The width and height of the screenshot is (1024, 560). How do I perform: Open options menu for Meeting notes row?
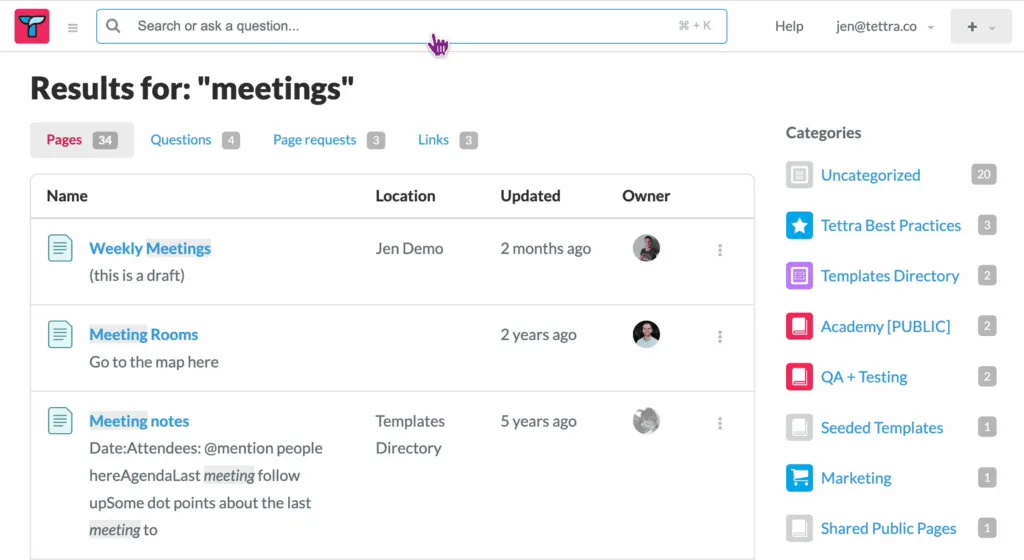pyautogui.click(x=720, y=423)
